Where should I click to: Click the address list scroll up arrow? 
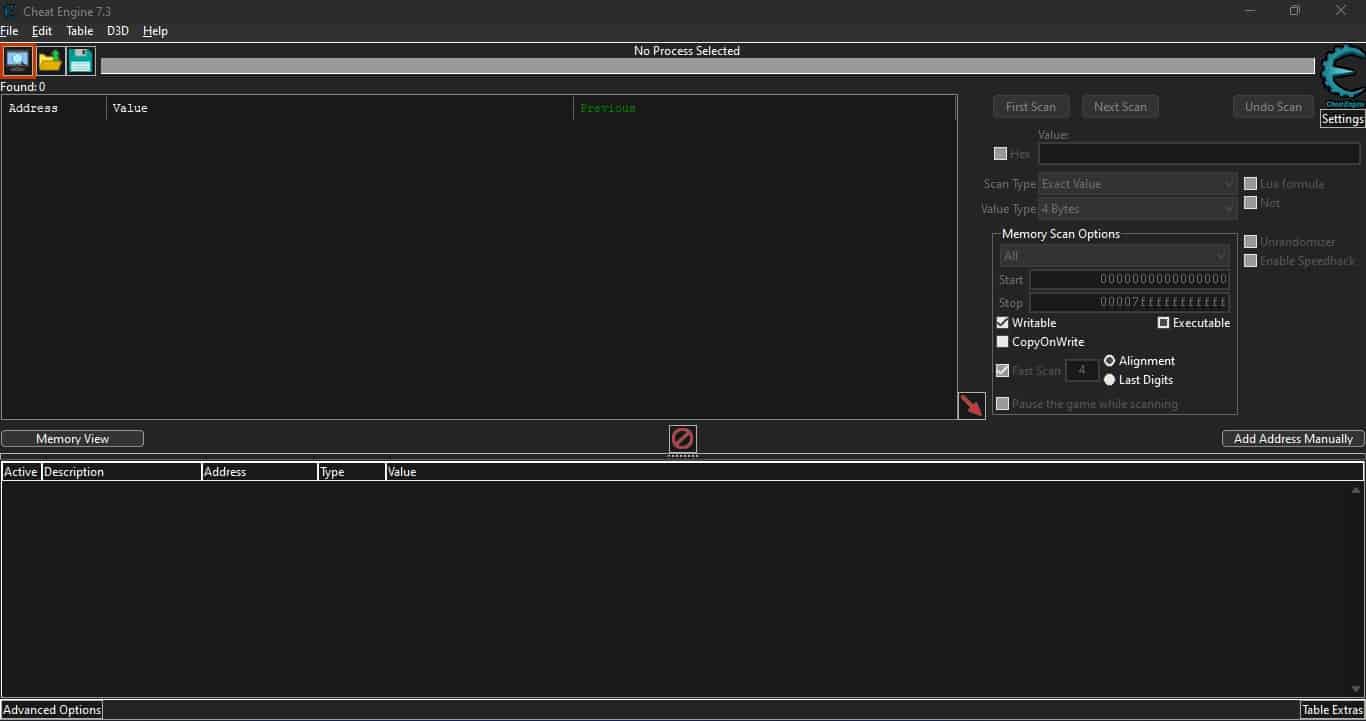click(x=1356, y=490)
